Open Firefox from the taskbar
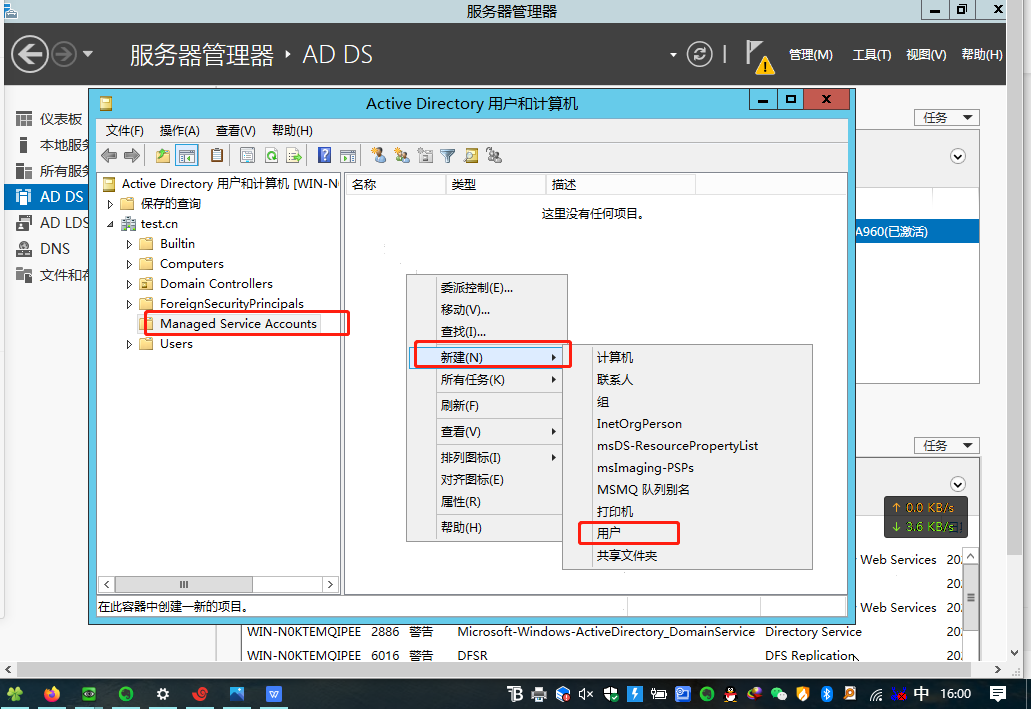This screenshot has height=709, width=1031. (52, 694)
